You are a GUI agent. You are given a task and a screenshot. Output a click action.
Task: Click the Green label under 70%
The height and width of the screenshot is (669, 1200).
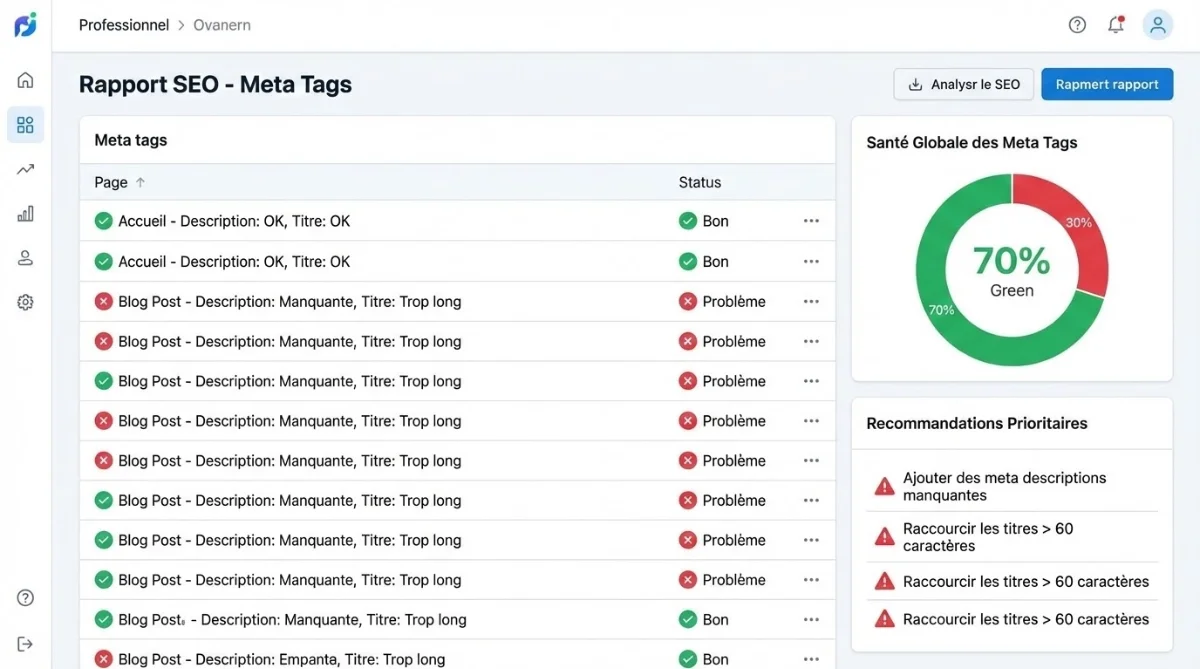[x=1012, y=291]
